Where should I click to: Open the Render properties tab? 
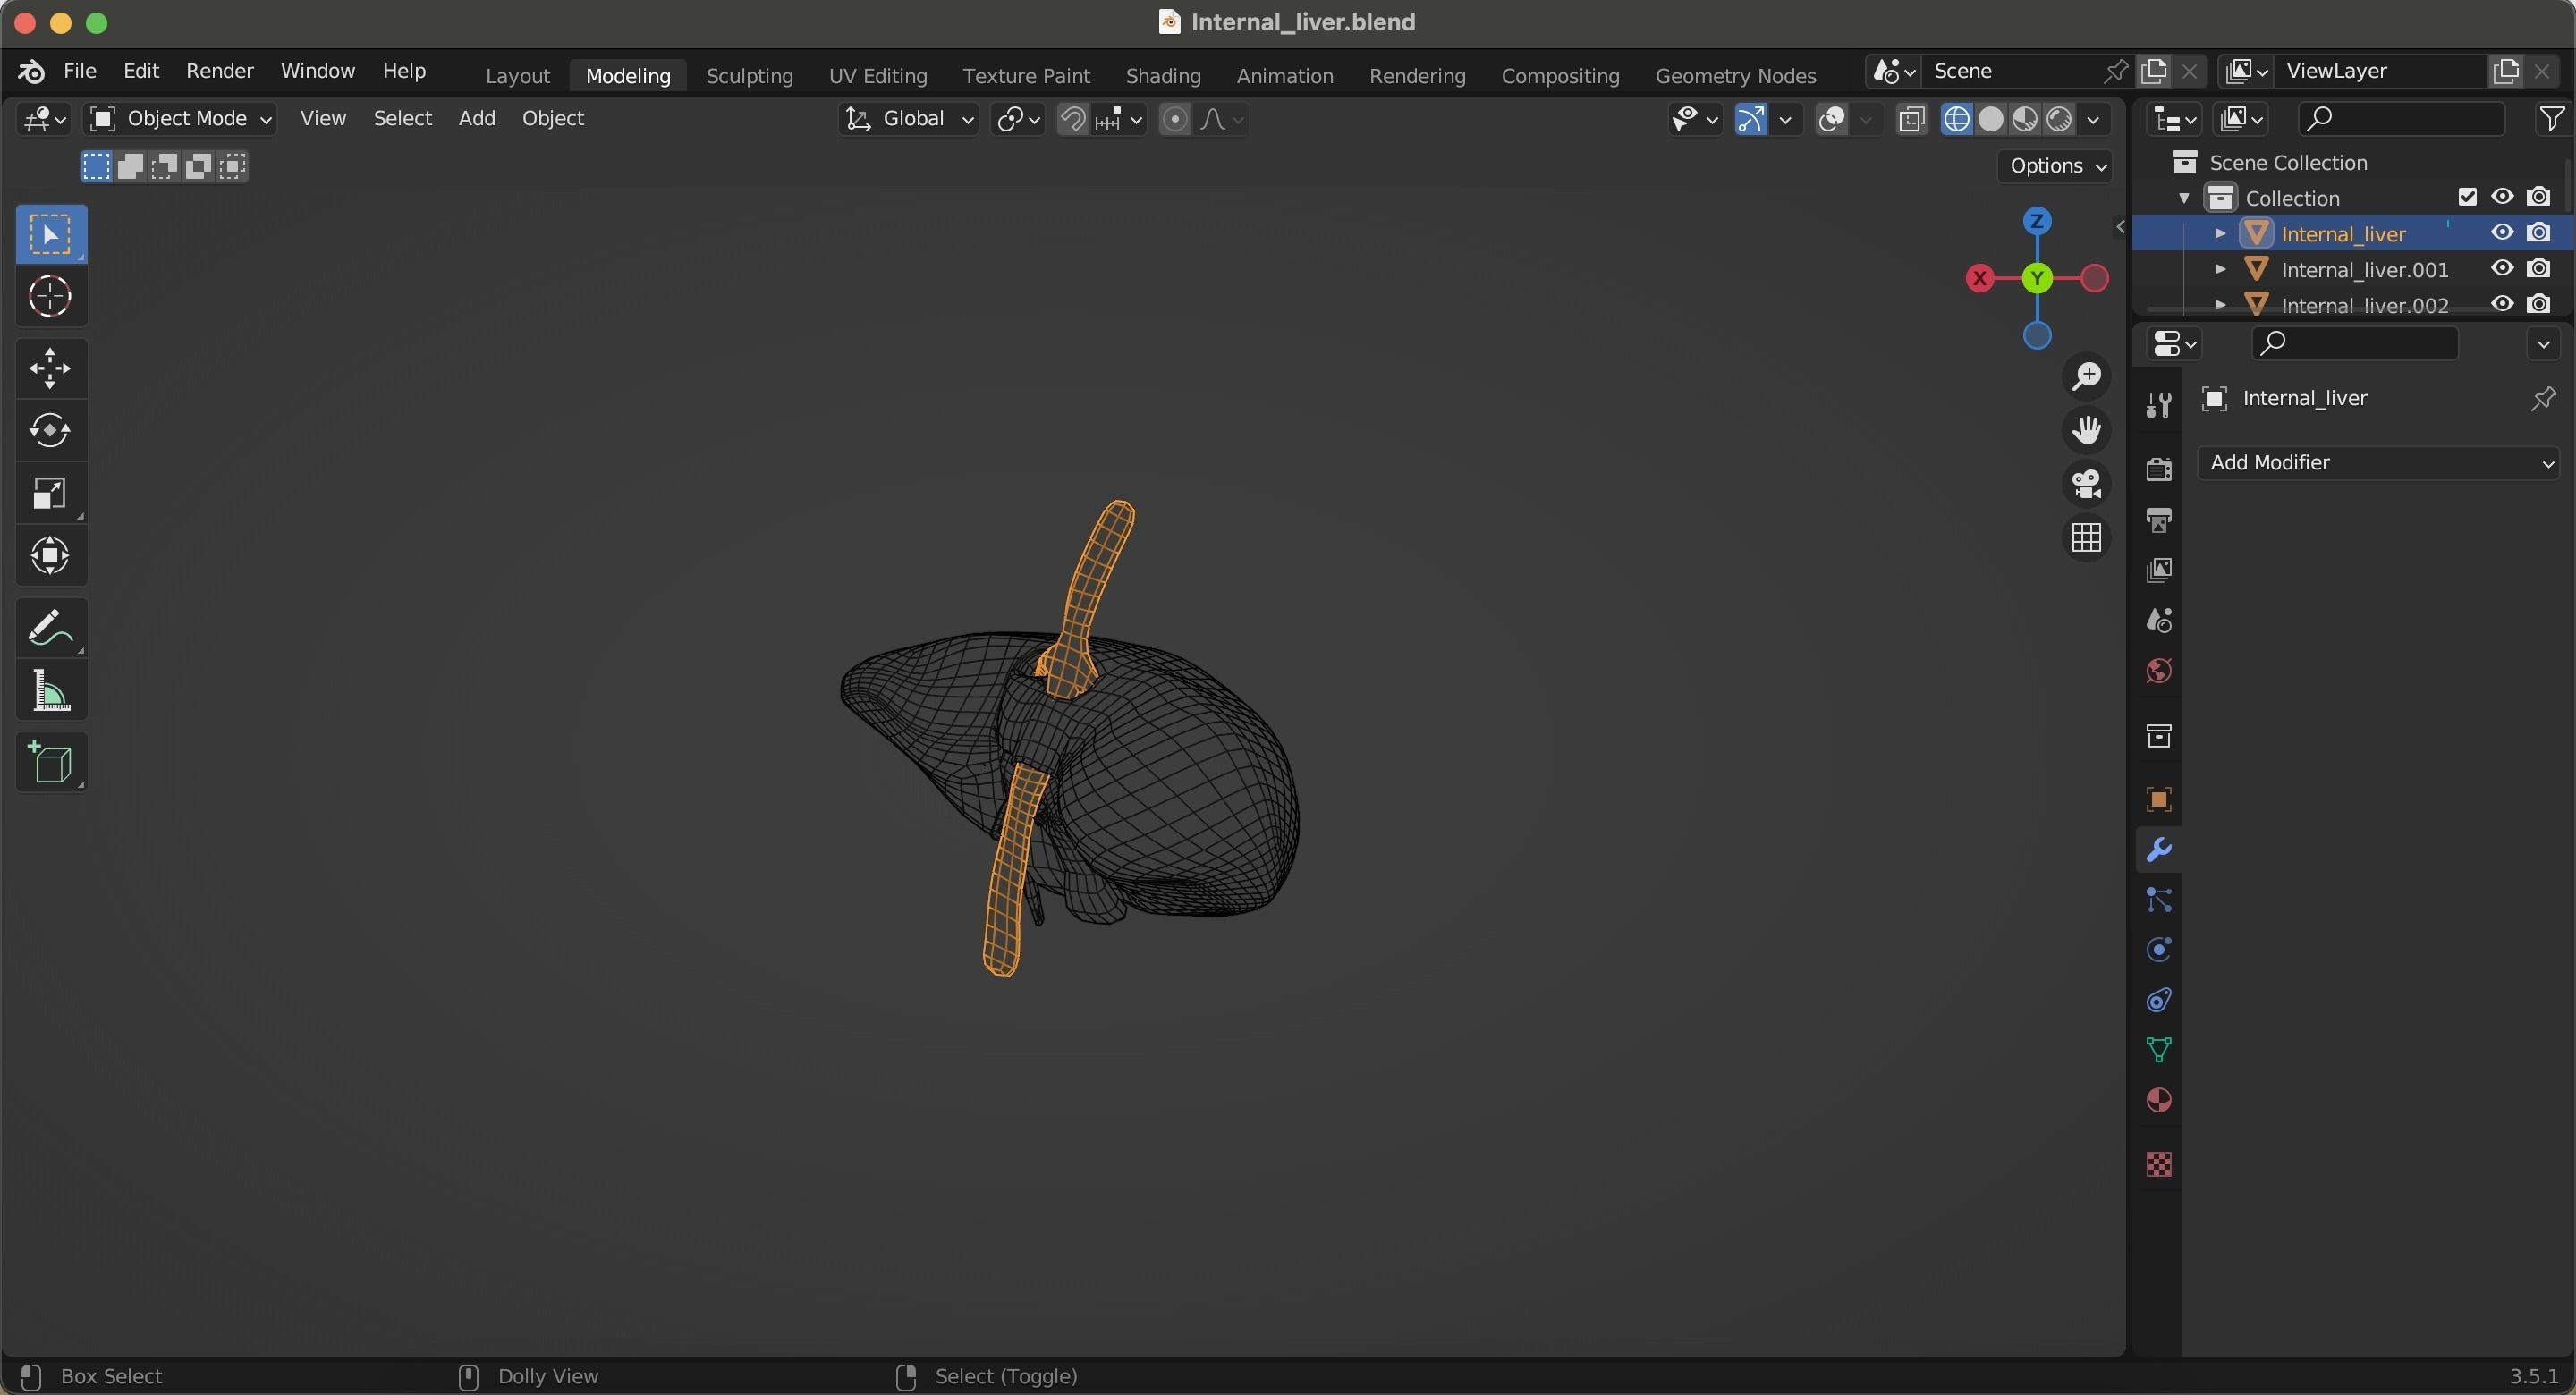[x=2158, y=469]
